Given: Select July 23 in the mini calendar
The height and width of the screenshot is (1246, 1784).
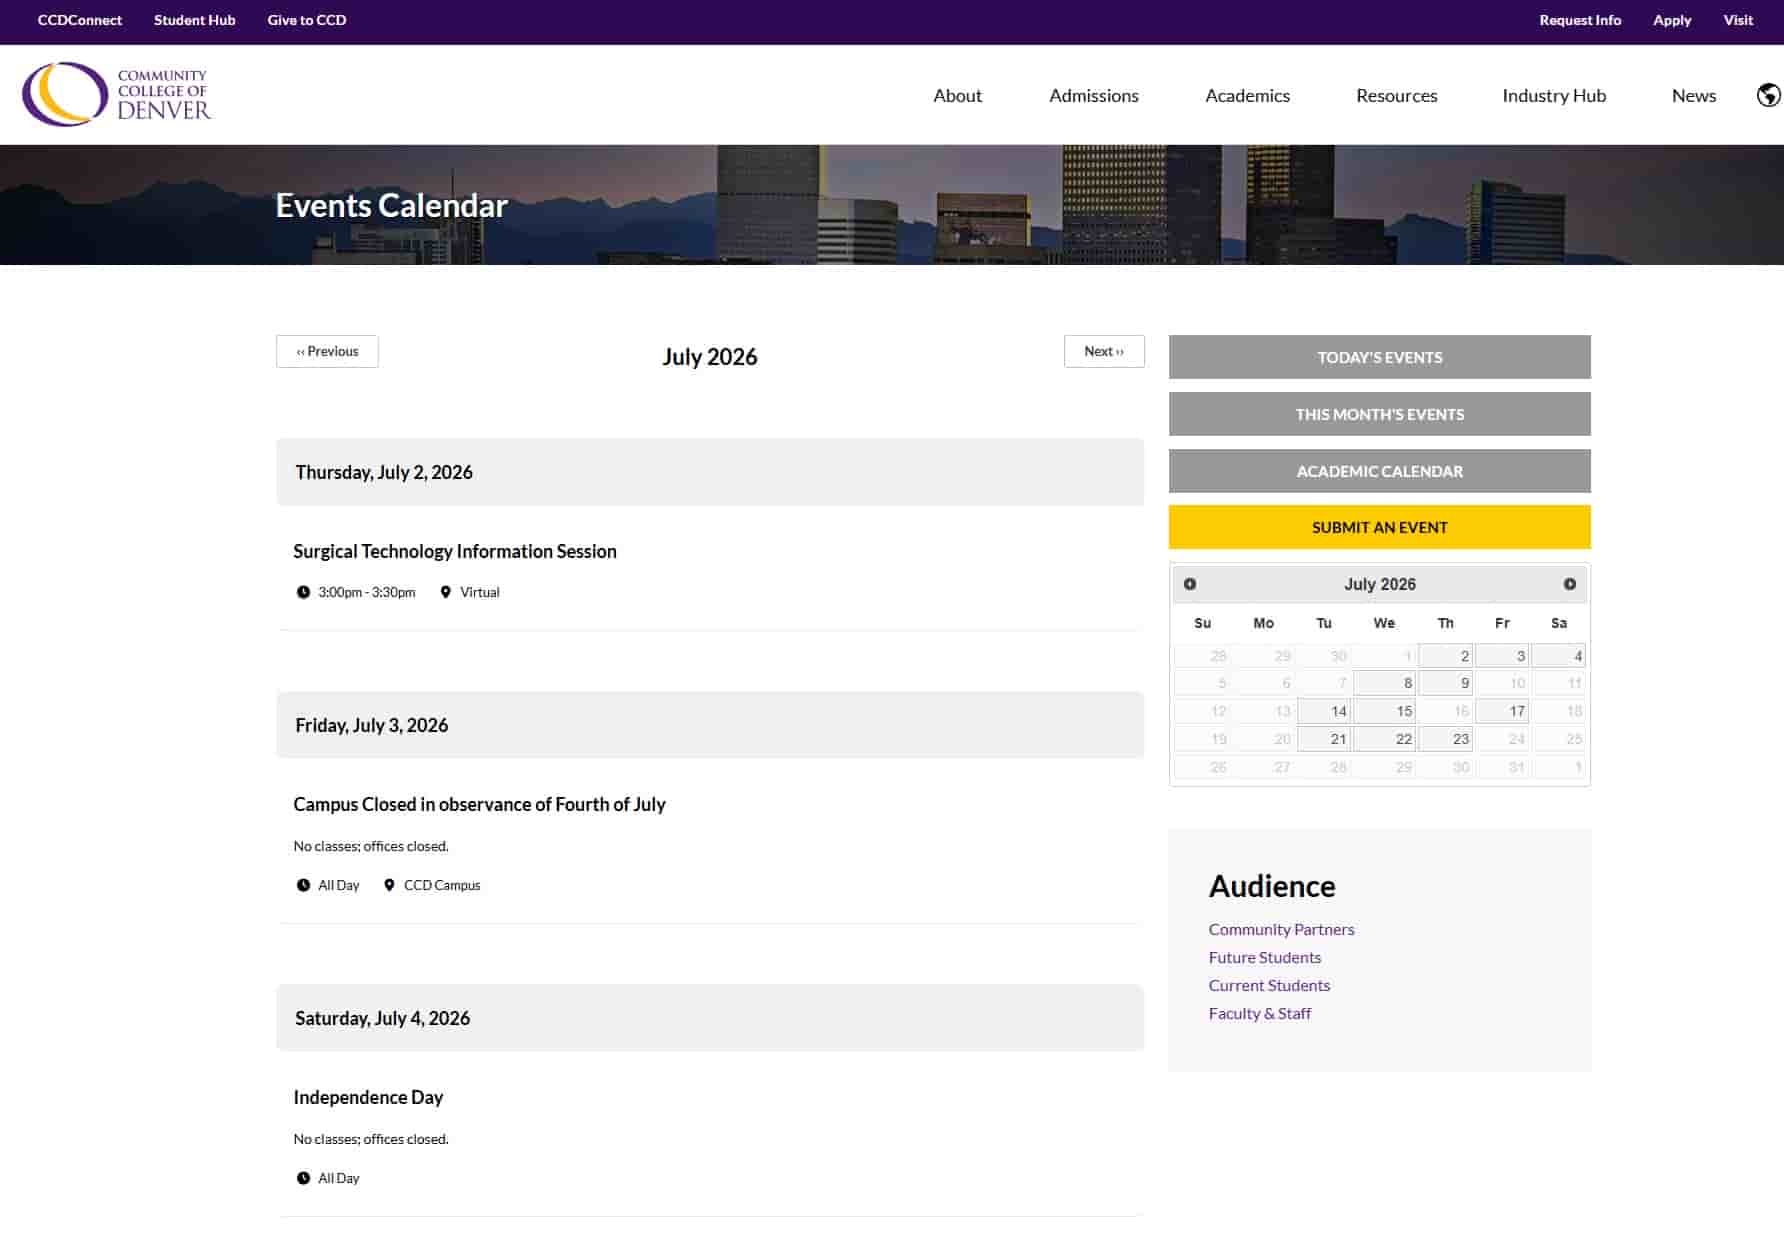Looking at the screenshot, I should [x=1445, y=739].
